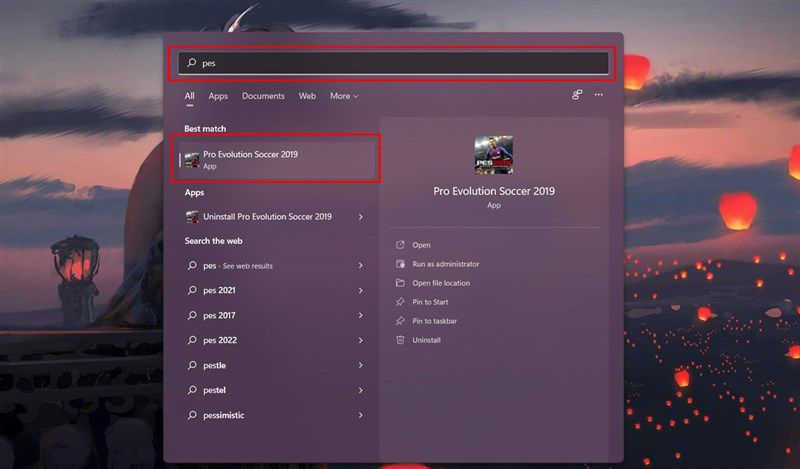Viewport: 800px width, 469px height.
Task: Choose Run as administrator
Action: 446,264
